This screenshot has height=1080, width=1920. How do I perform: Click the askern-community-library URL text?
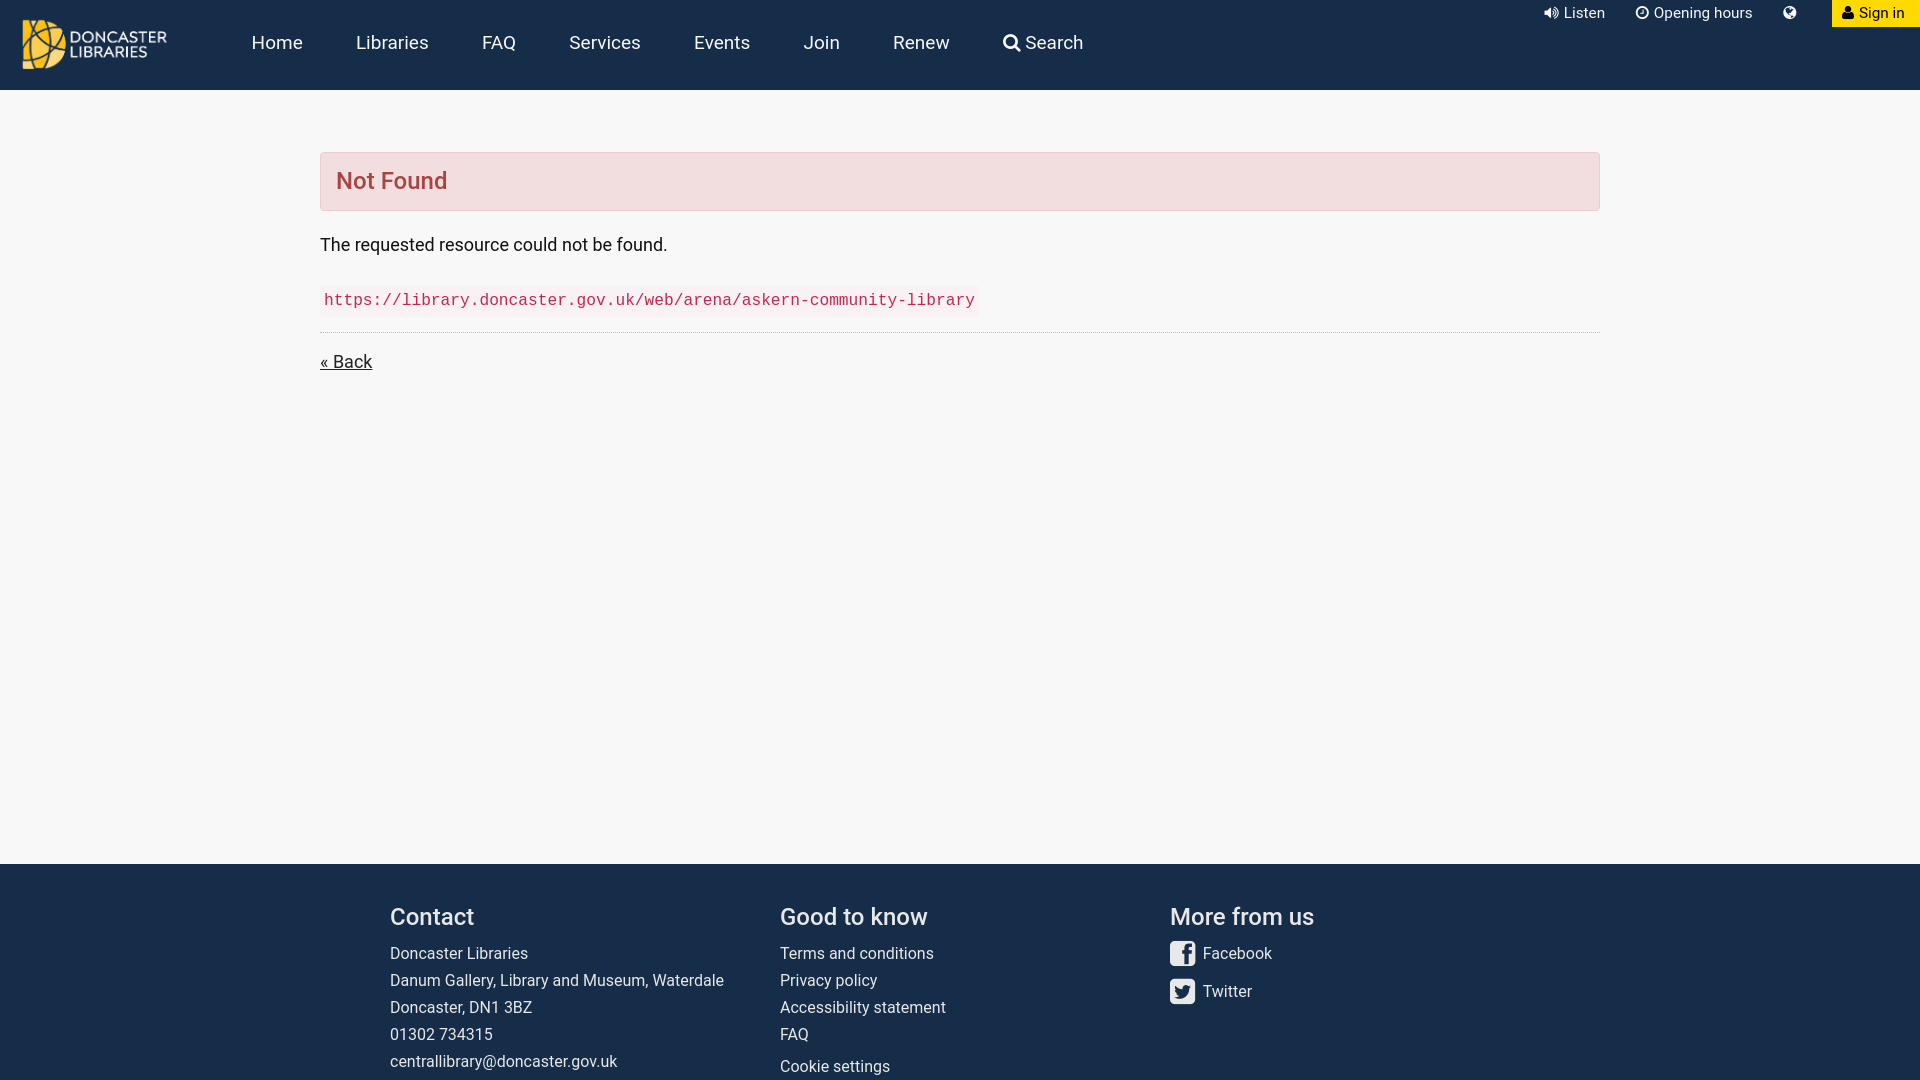[649, 301]
